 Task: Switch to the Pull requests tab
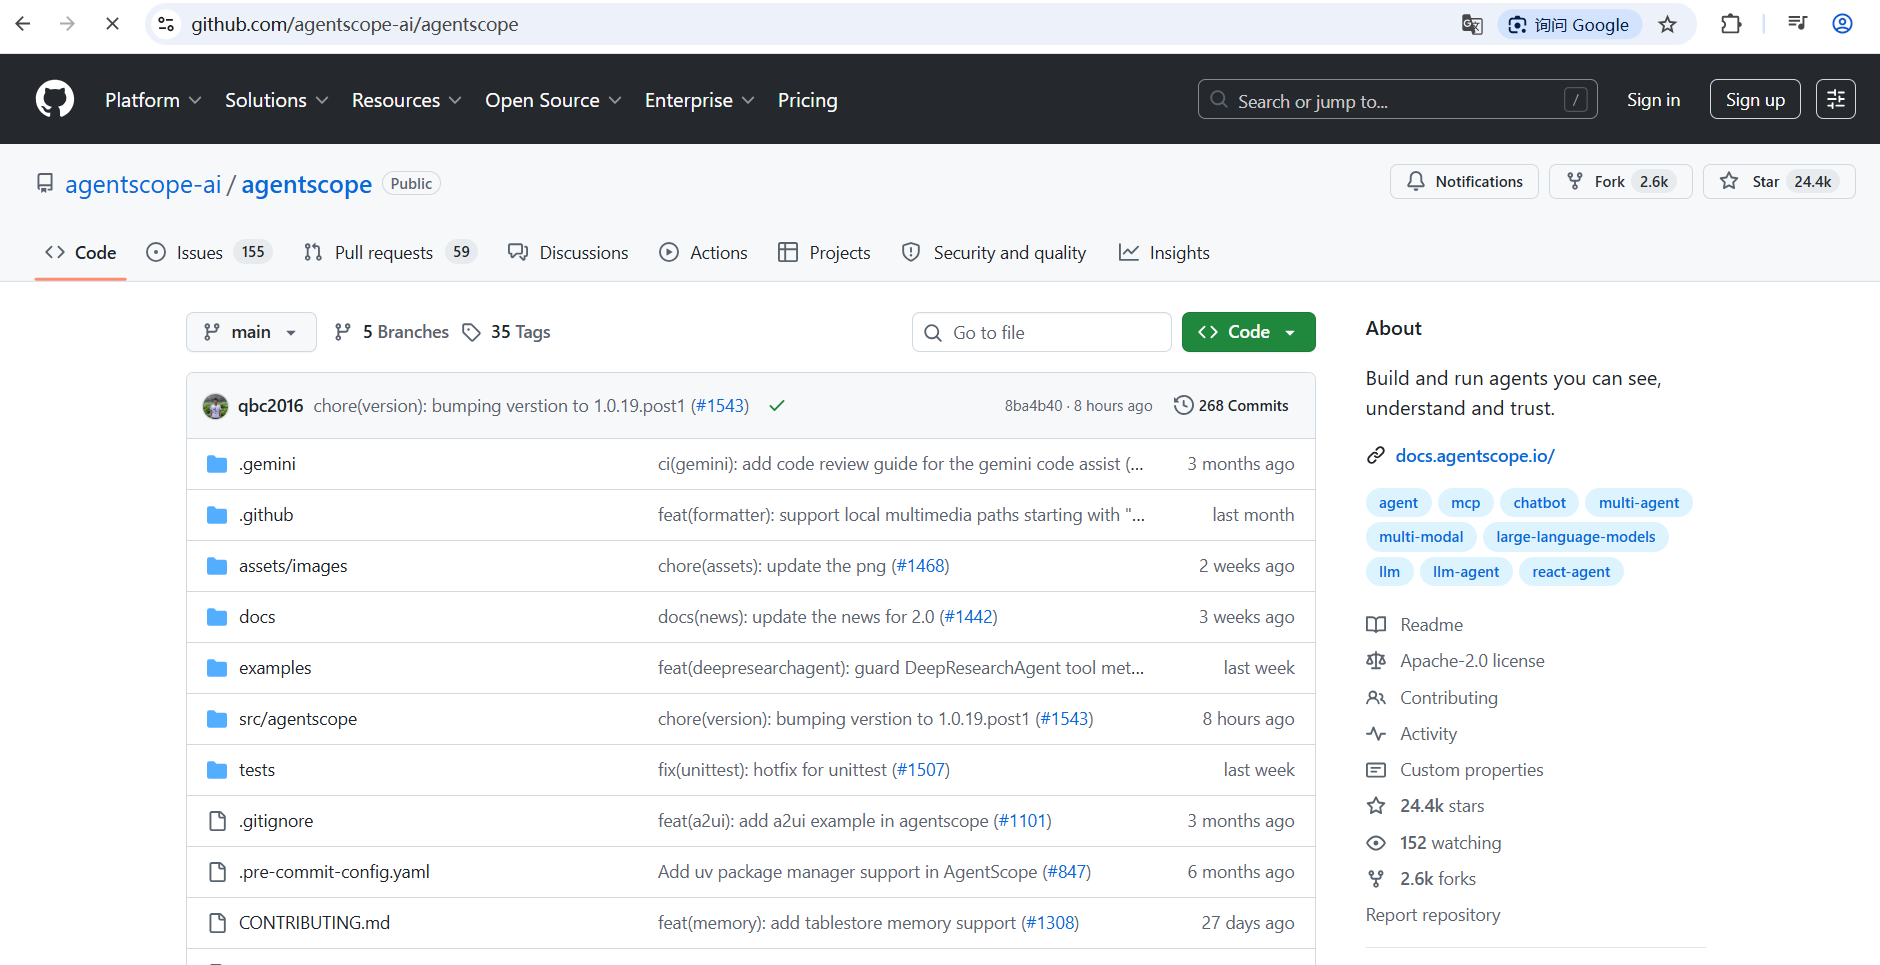pos(390,253)
